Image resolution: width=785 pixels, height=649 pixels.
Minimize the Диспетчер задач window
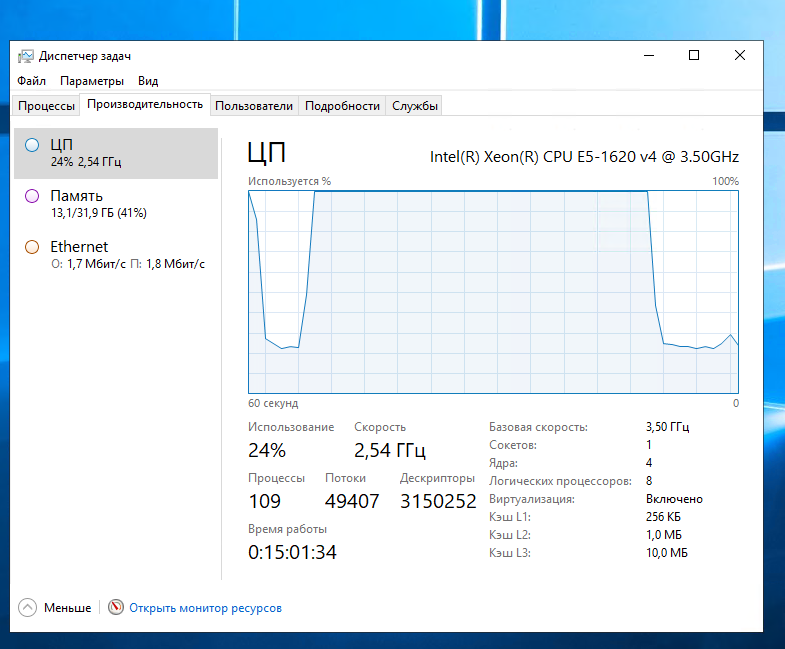point(648,56)
